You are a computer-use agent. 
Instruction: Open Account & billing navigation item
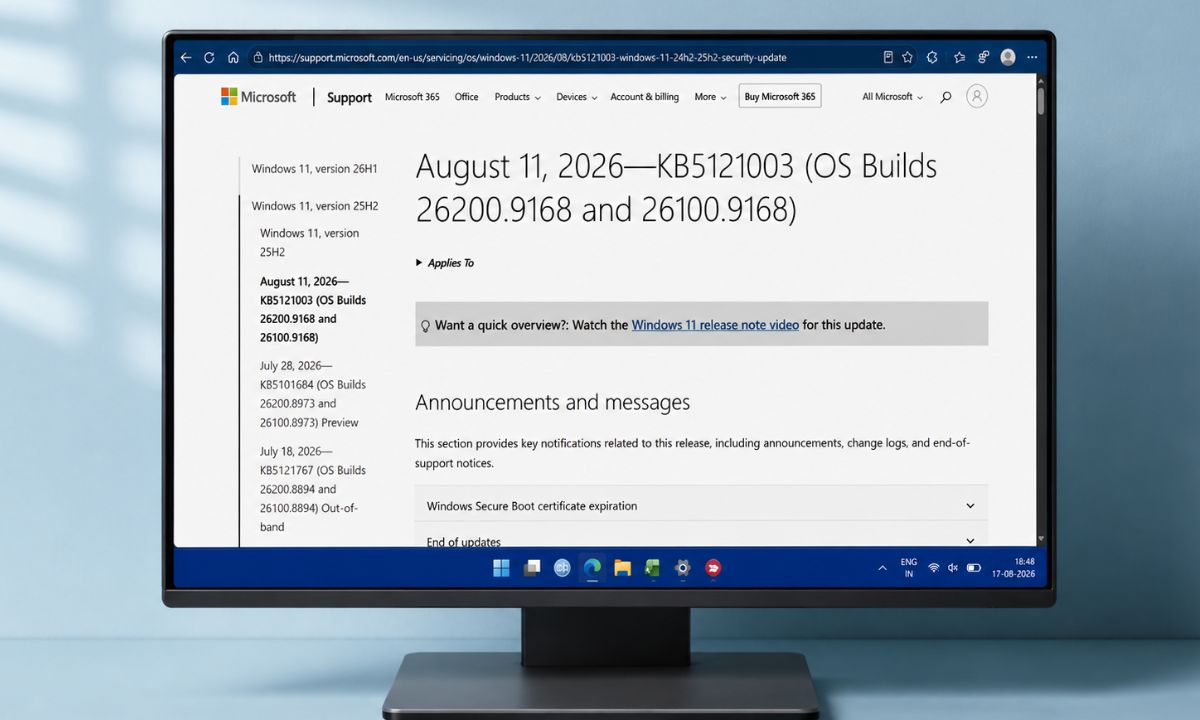[x=644, y=97]
